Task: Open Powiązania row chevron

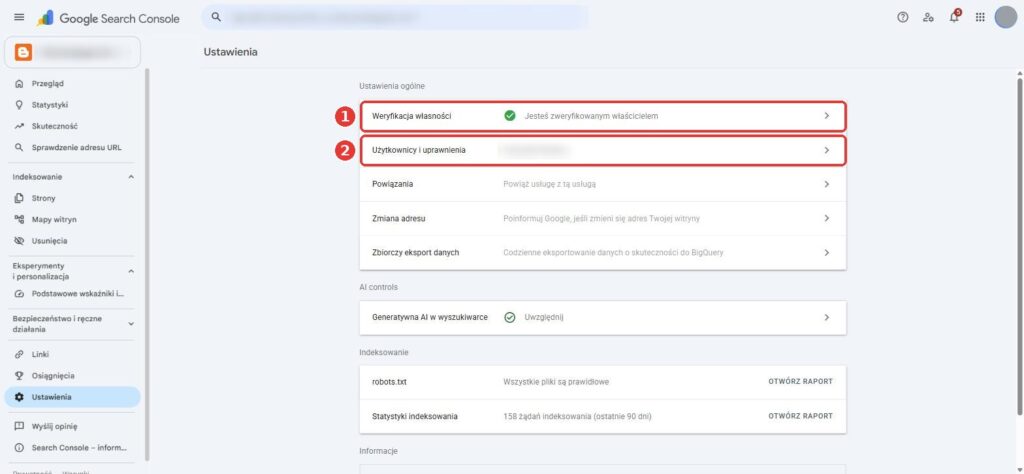Action: pos(826,184)
